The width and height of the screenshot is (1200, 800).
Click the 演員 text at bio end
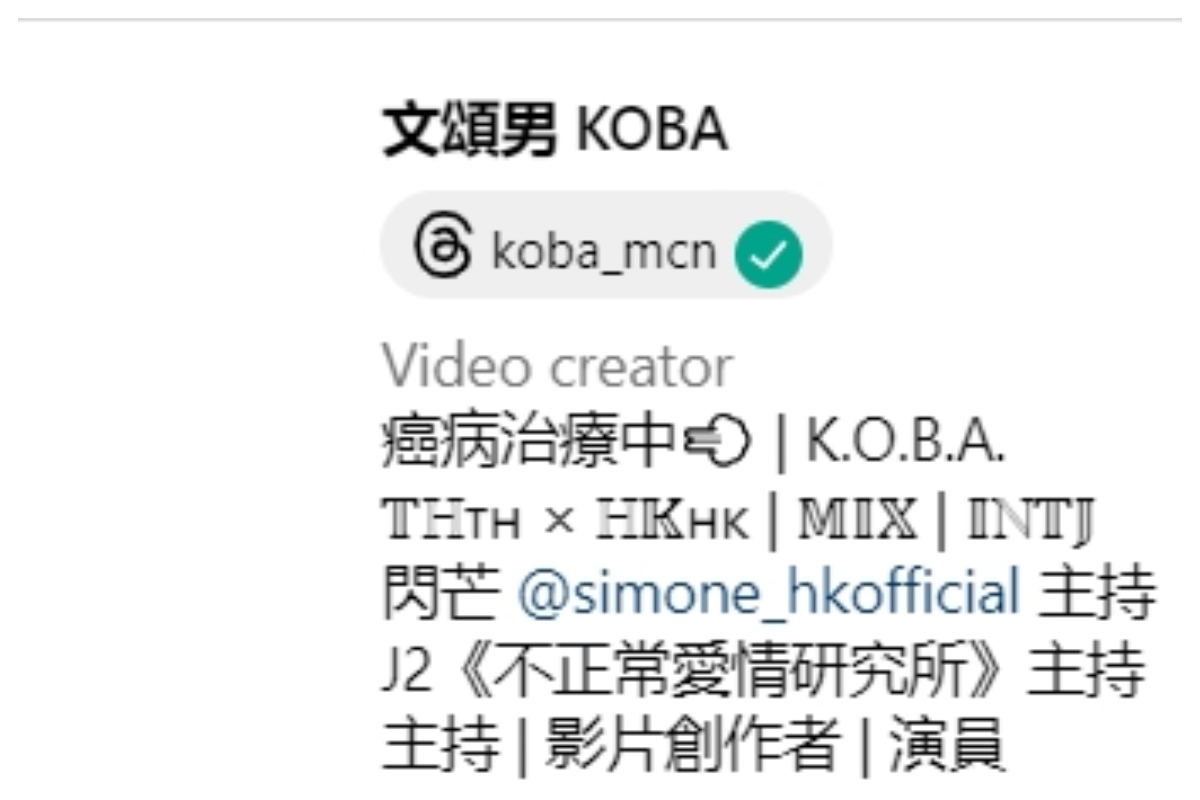[944, 746]
